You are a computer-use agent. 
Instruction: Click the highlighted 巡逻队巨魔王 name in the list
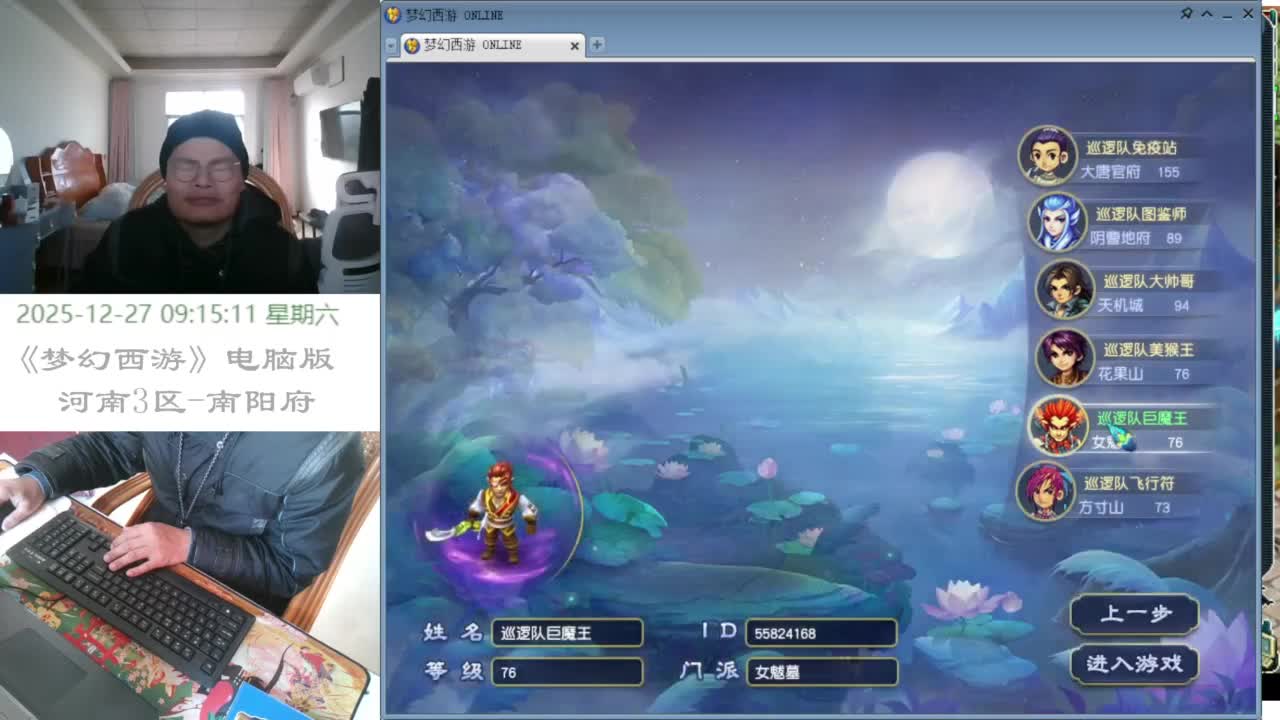click(1141, 418)
